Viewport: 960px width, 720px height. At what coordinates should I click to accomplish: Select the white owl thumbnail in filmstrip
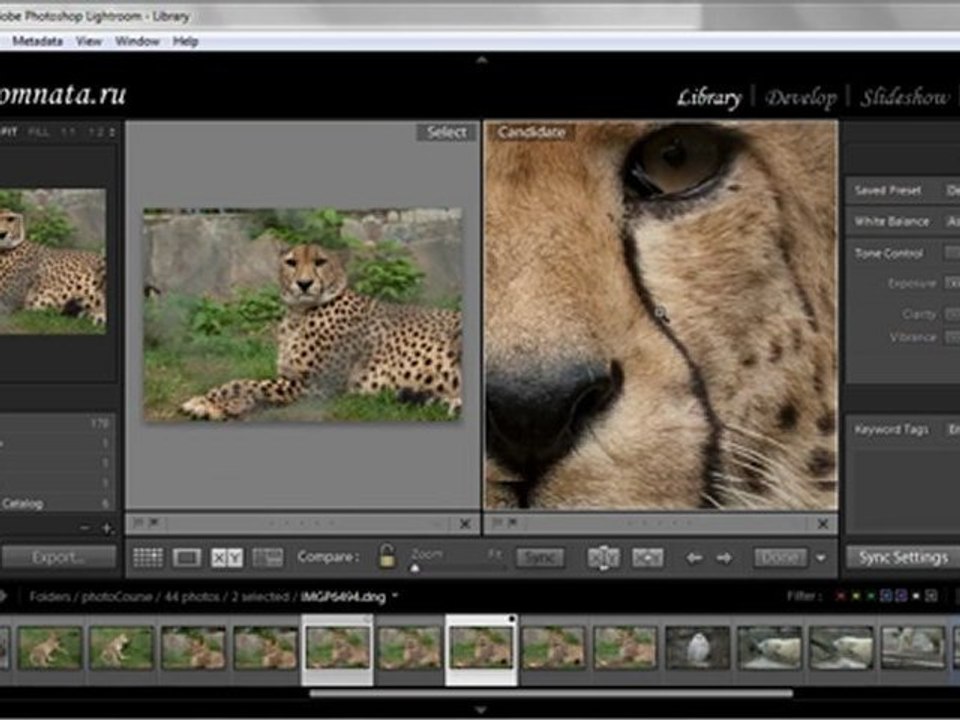[697, 648]
